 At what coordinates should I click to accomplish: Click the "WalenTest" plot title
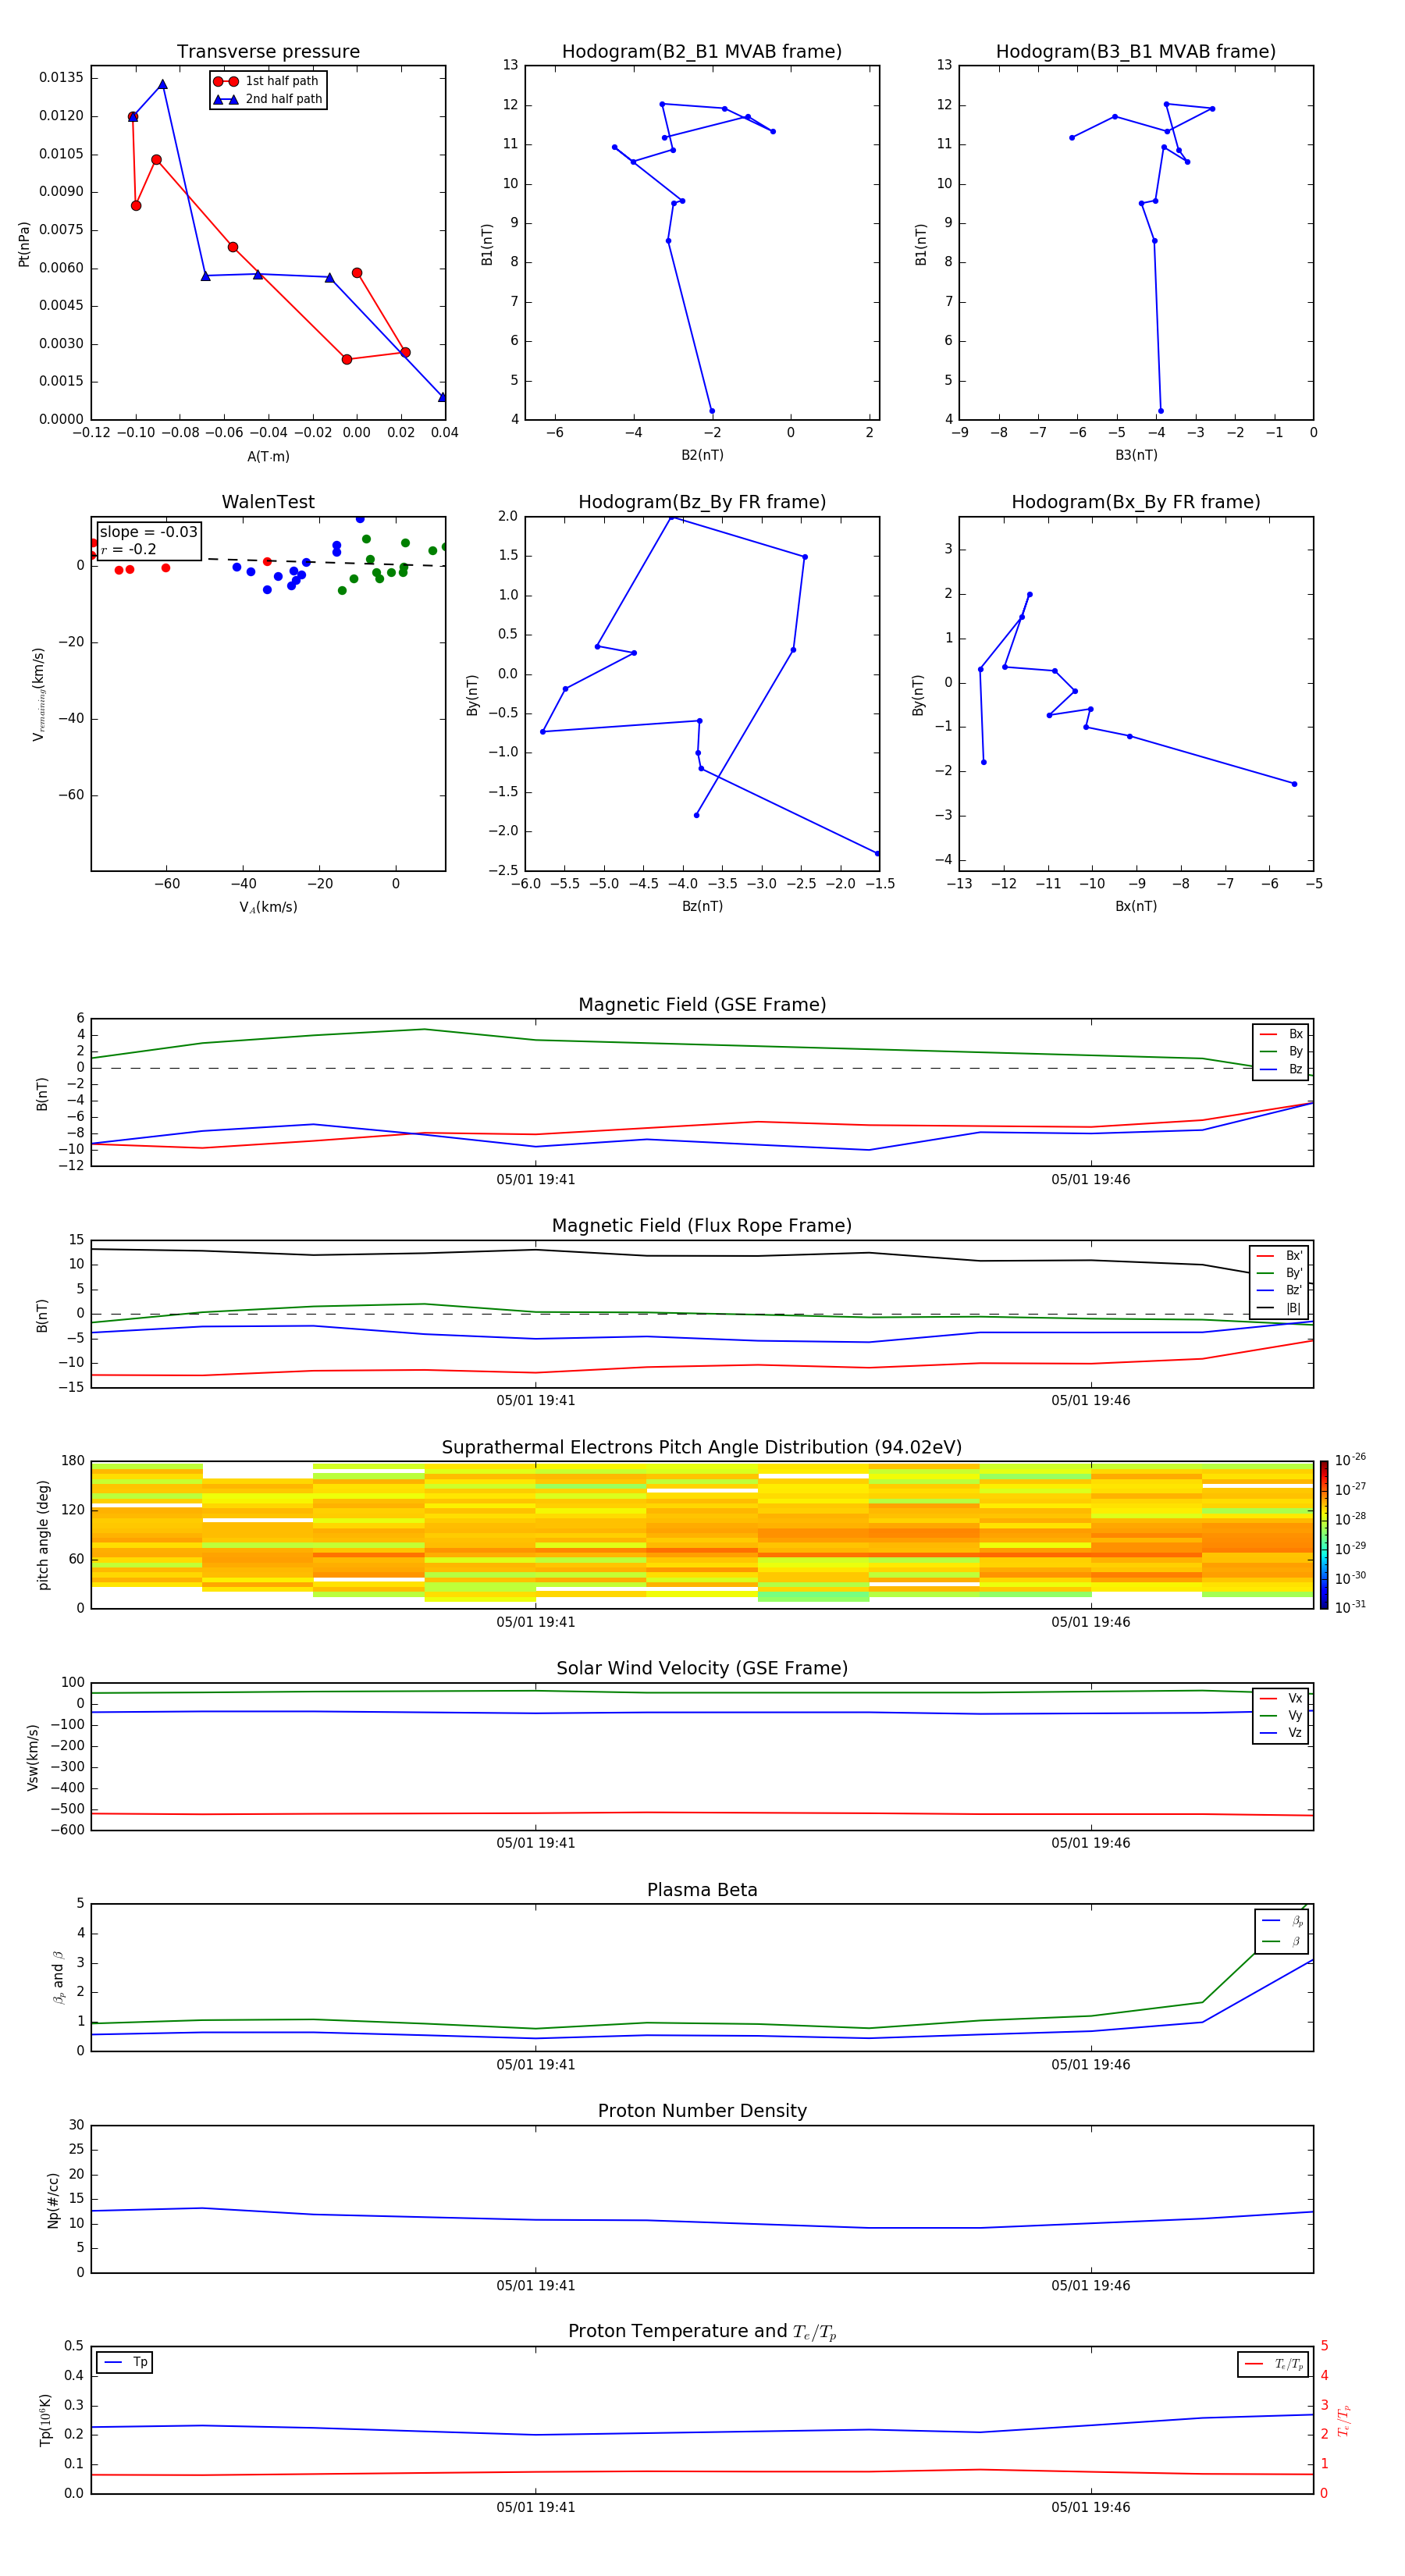click(268, 502)
